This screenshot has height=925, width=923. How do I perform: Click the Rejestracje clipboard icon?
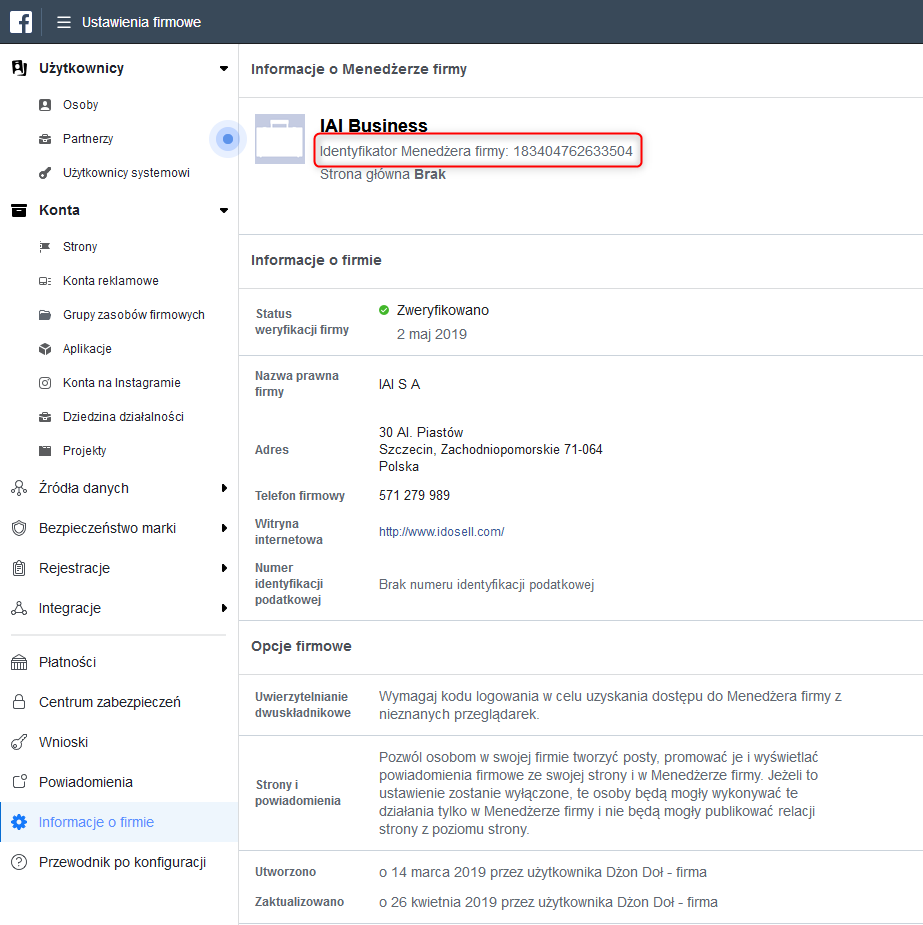(19, 568)
